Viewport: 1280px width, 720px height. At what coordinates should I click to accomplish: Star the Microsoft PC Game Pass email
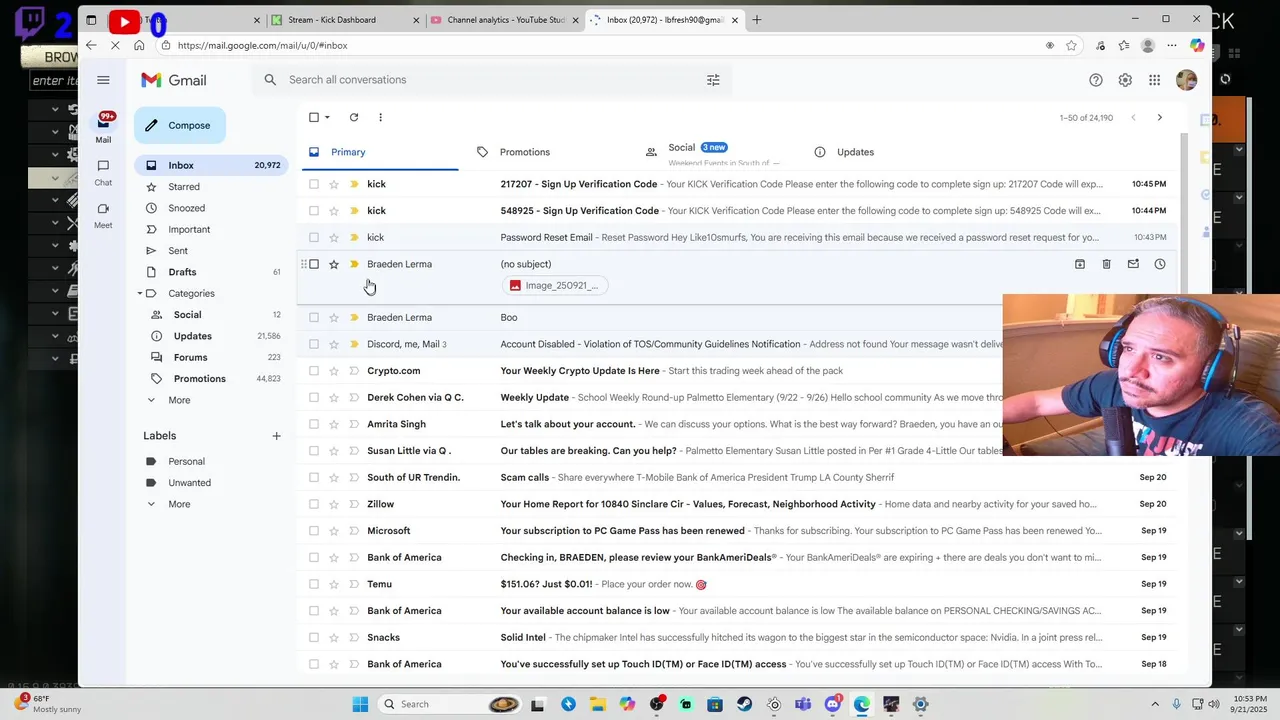(x=334, y=531)
